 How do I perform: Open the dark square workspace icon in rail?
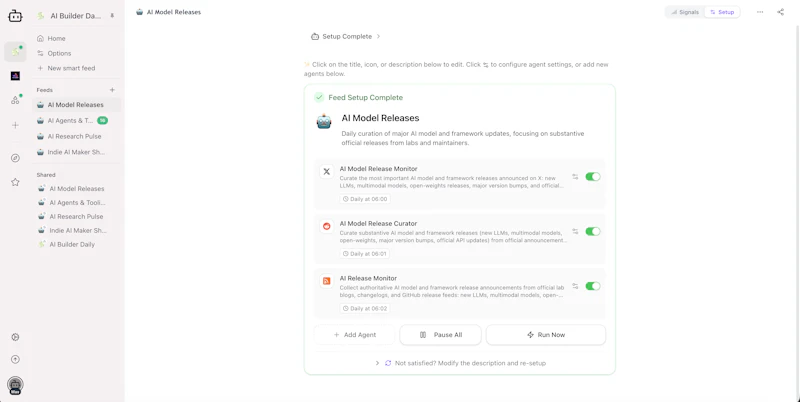(x=15, y=76)
